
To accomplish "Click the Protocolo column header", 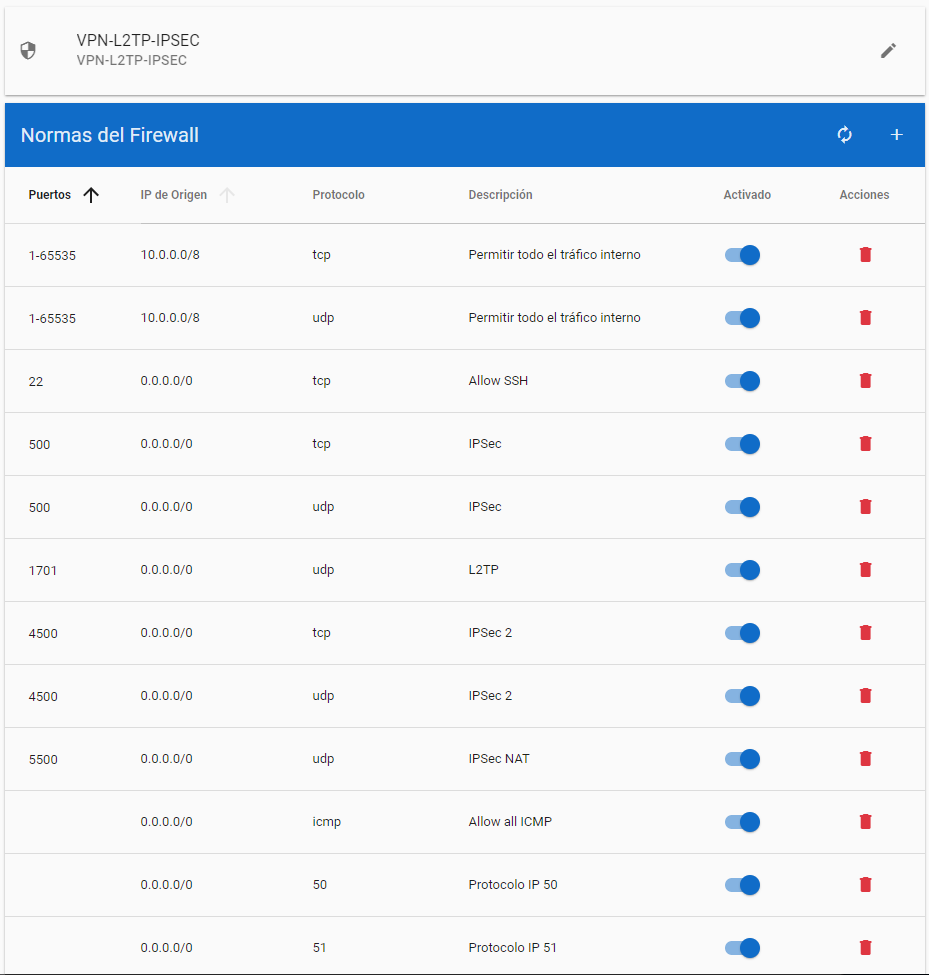I will tap(338, 195).
